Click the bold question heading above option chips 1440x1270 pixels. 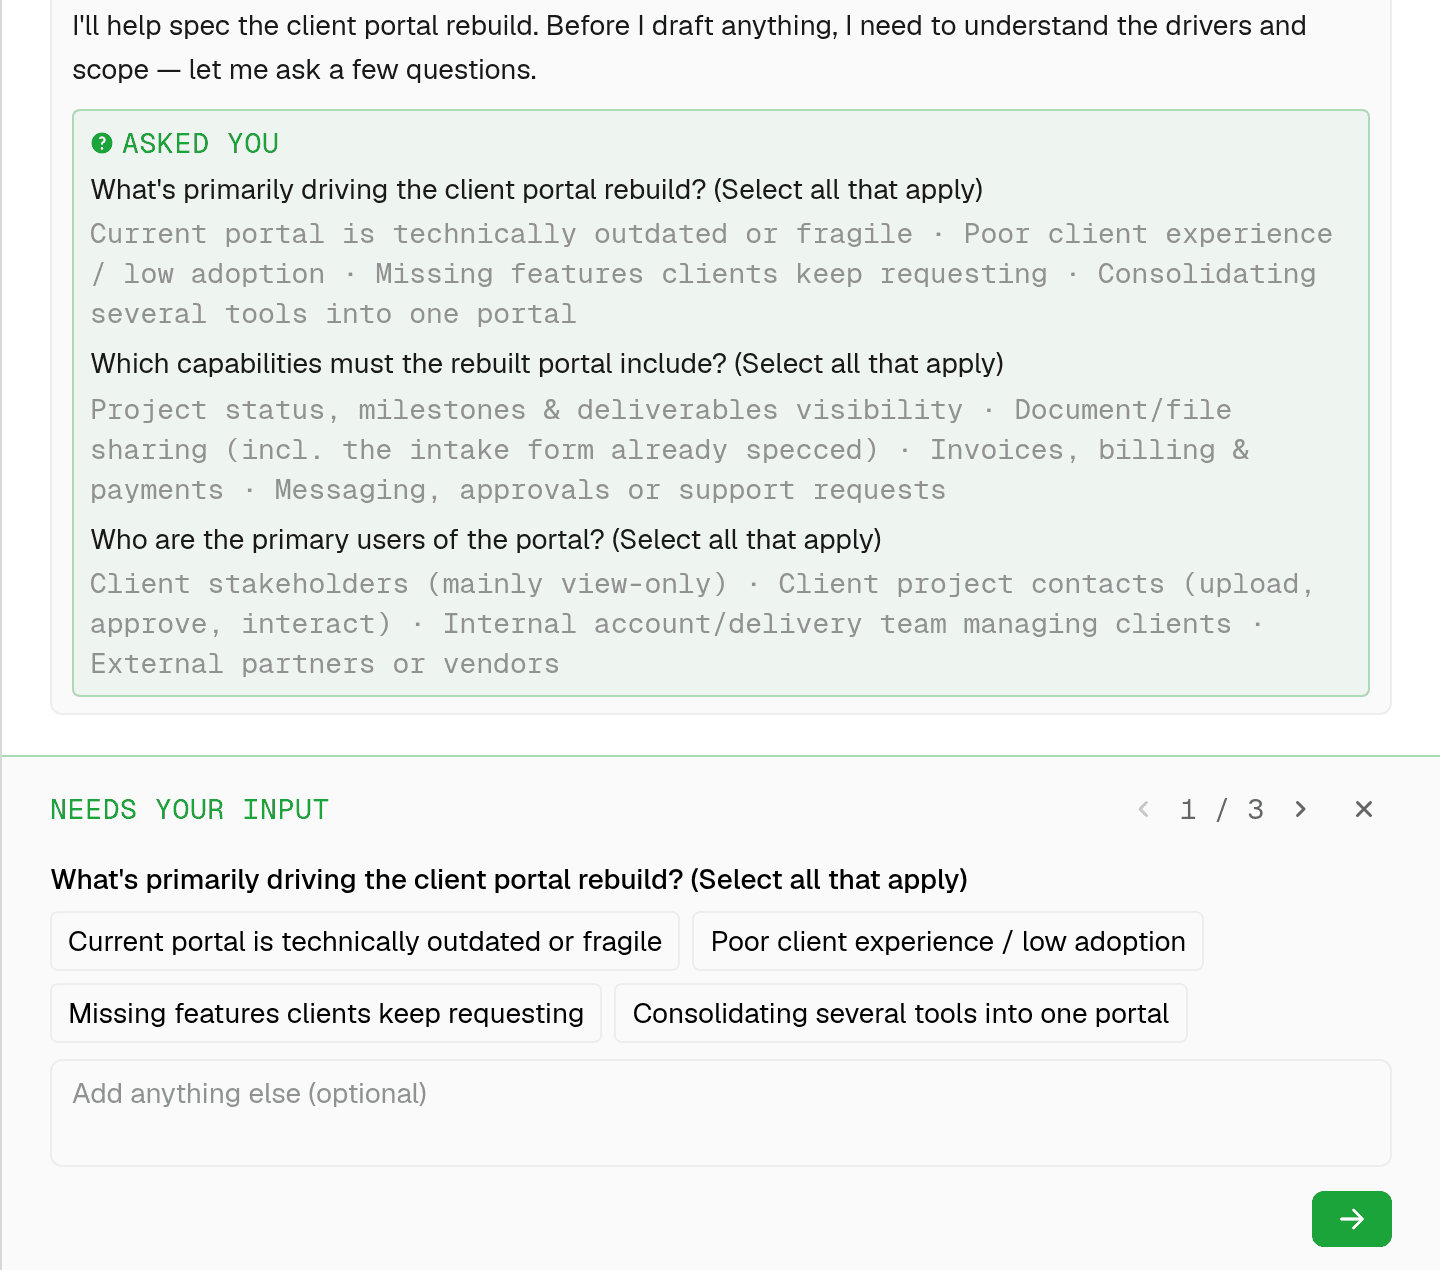tap(509, 879)
